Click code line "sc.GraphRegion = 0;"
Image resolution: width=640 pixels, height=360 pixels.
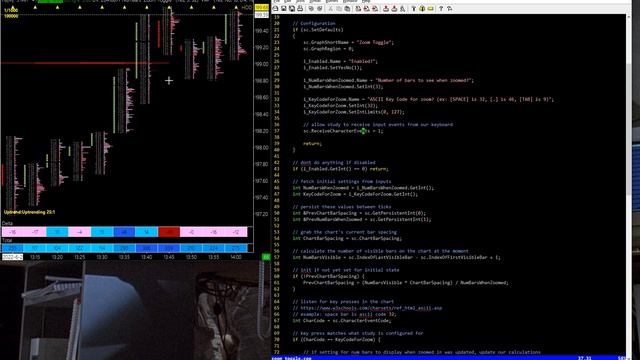pos(329,49)
